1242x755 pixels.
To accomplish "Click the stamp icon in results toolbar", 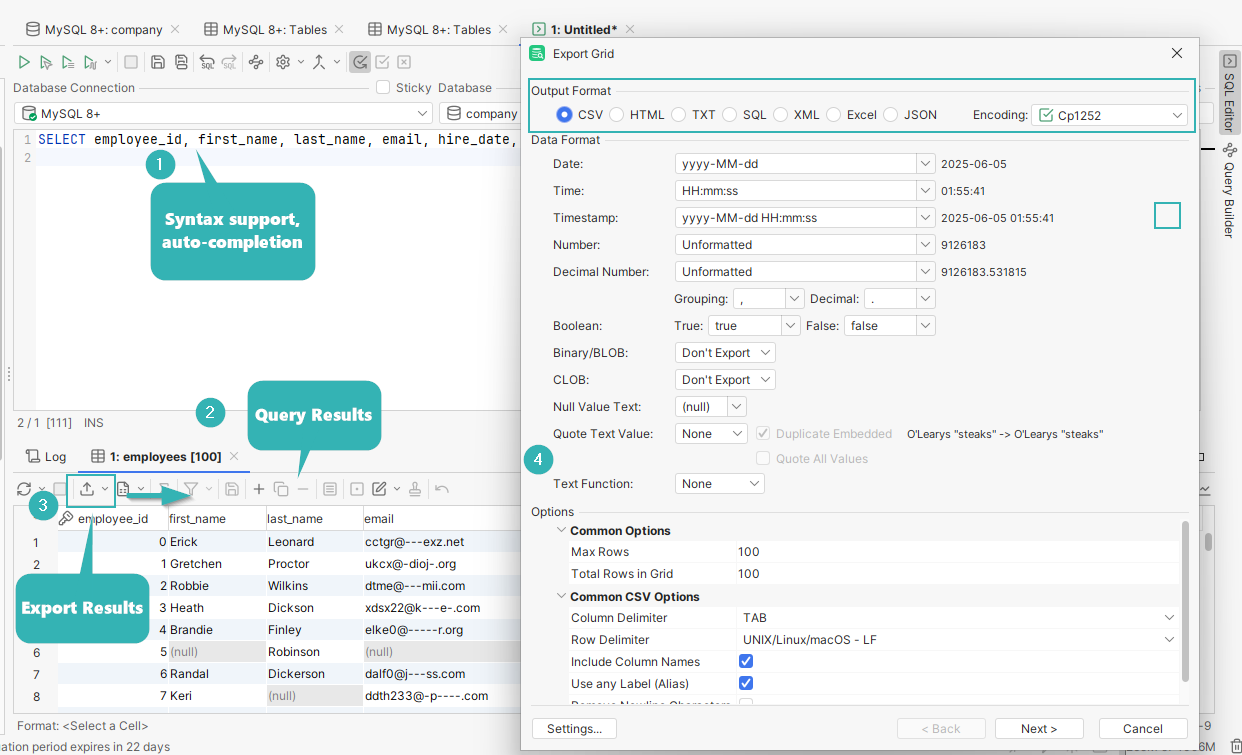I will [x=415, y=489].
